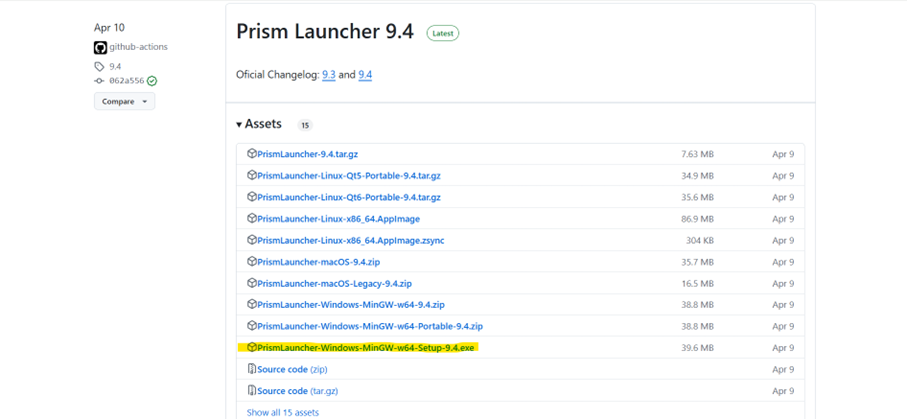This screenshot has width=907, height=419.
Task: Download PrismLauncher-Windows-MinGW-w64-9.4.zip
Action: click(x=351, y=305)
